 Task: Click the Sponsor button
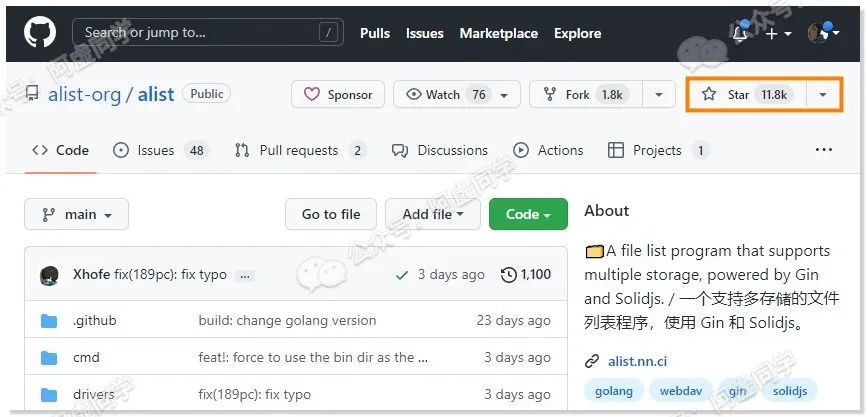[x=338, y=94]
